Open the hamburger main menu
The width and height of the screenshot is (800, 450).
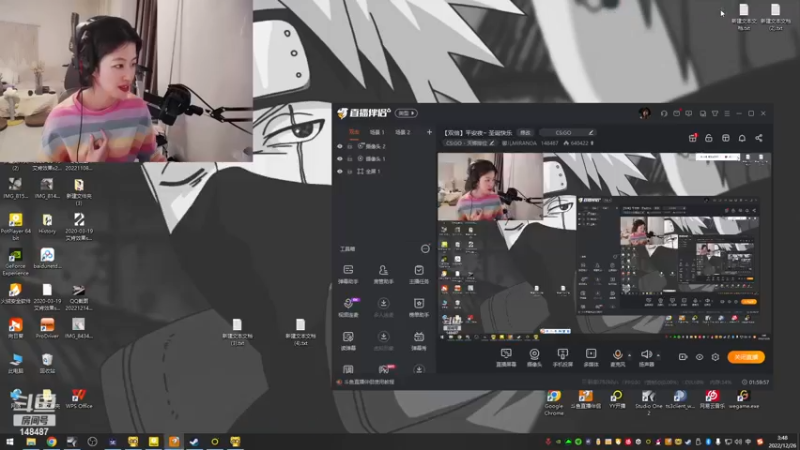[x=727, y=113]
